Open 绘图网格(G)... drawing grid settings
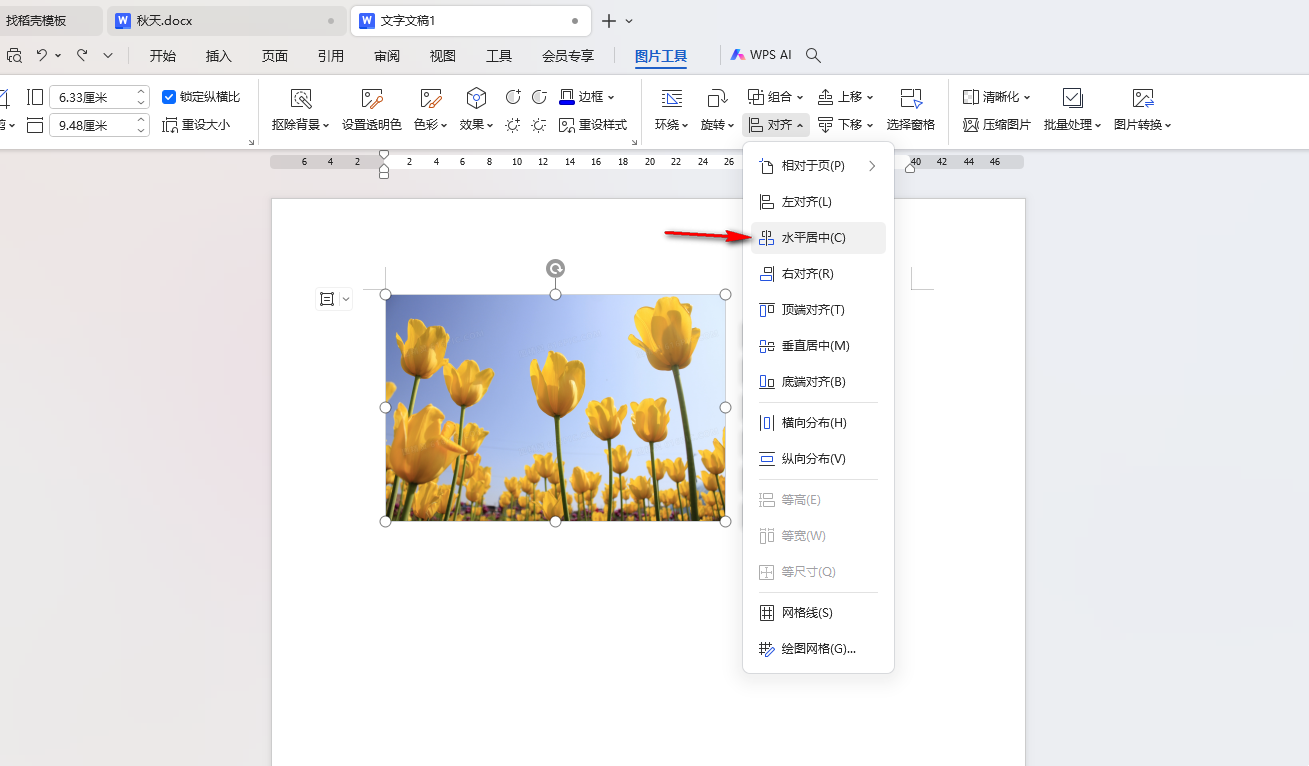The height and width of the screenshot is (766, 1309). point(818,649)
